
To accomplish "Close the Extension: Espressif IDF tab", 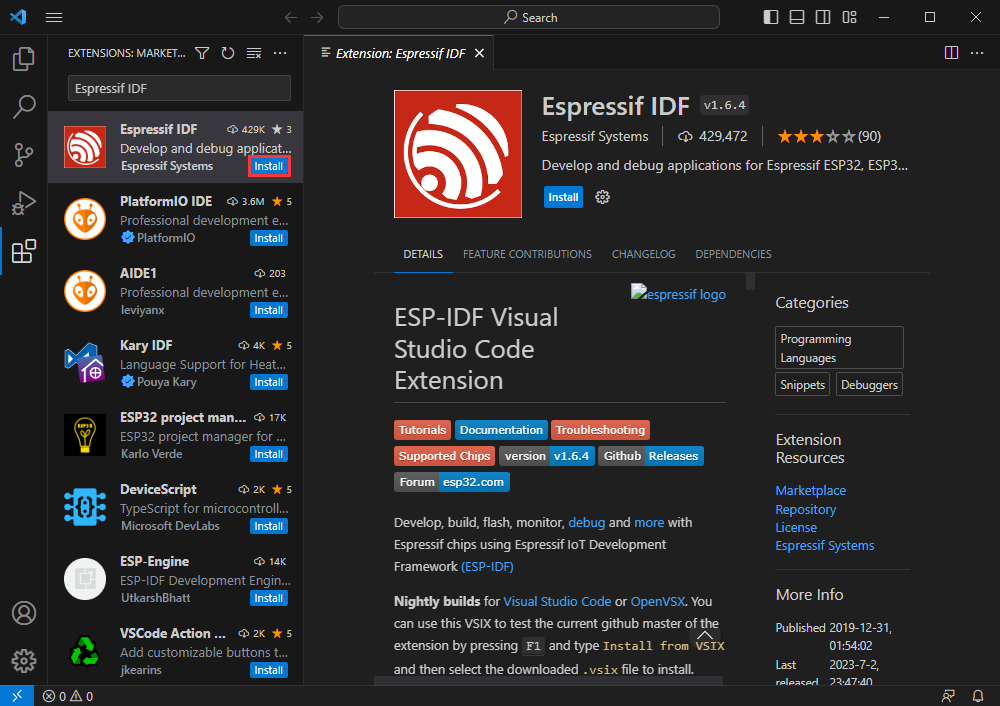I will point(480,53).
